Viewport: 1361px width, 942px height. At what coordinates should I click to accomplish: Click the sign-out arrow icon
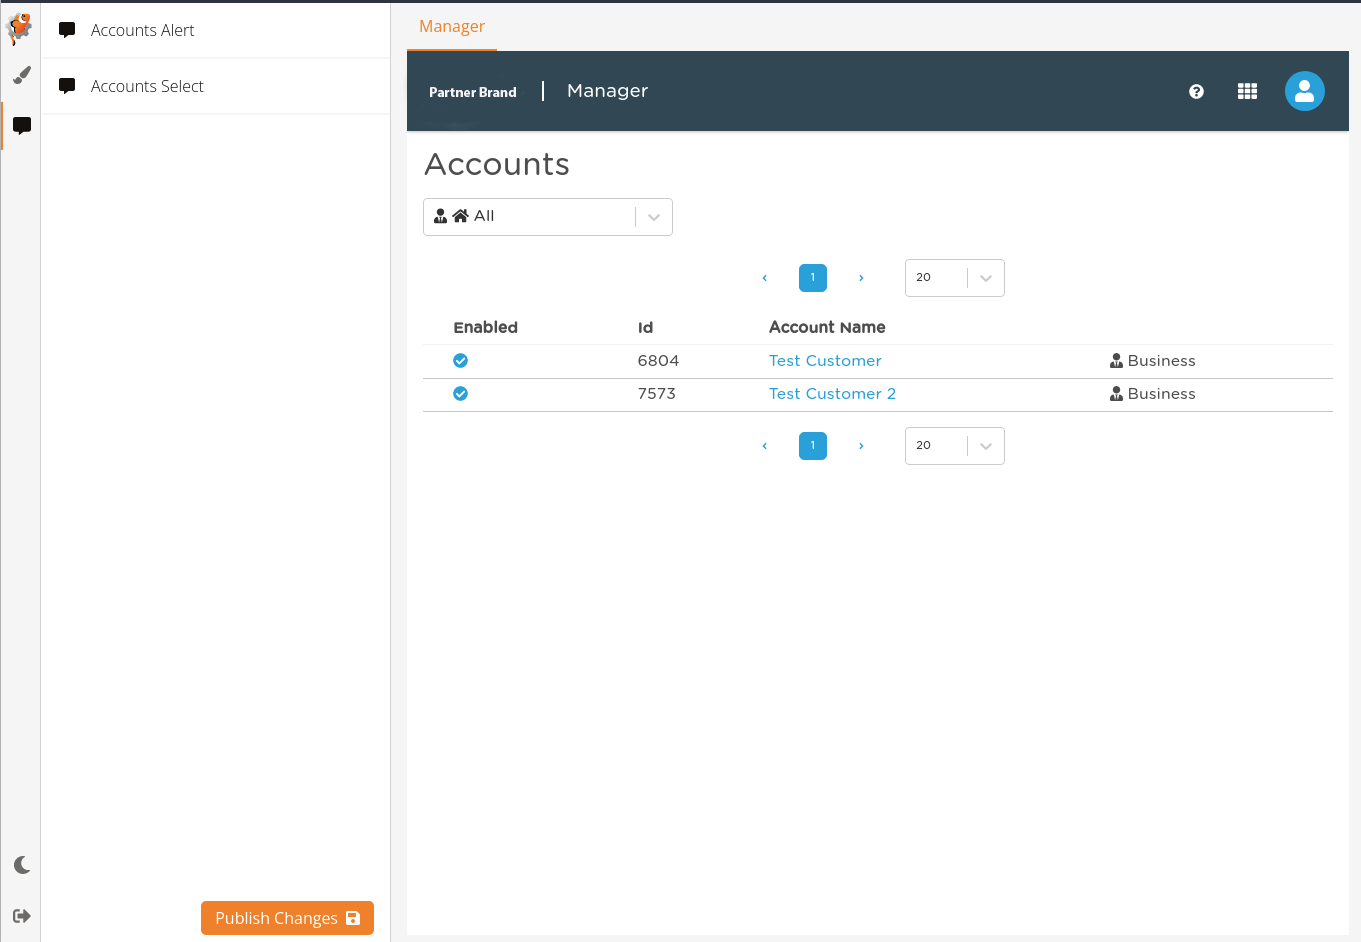point(21,916)
